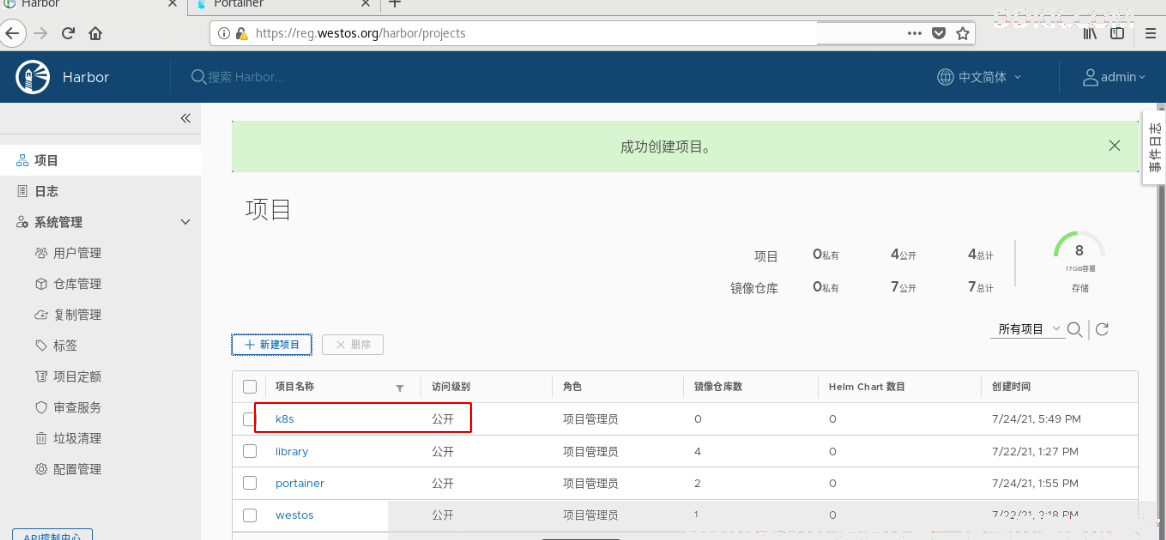1166x540 pixels.
Task: Dismiss the success notification banner
Action: click(x=1114, y=146)
